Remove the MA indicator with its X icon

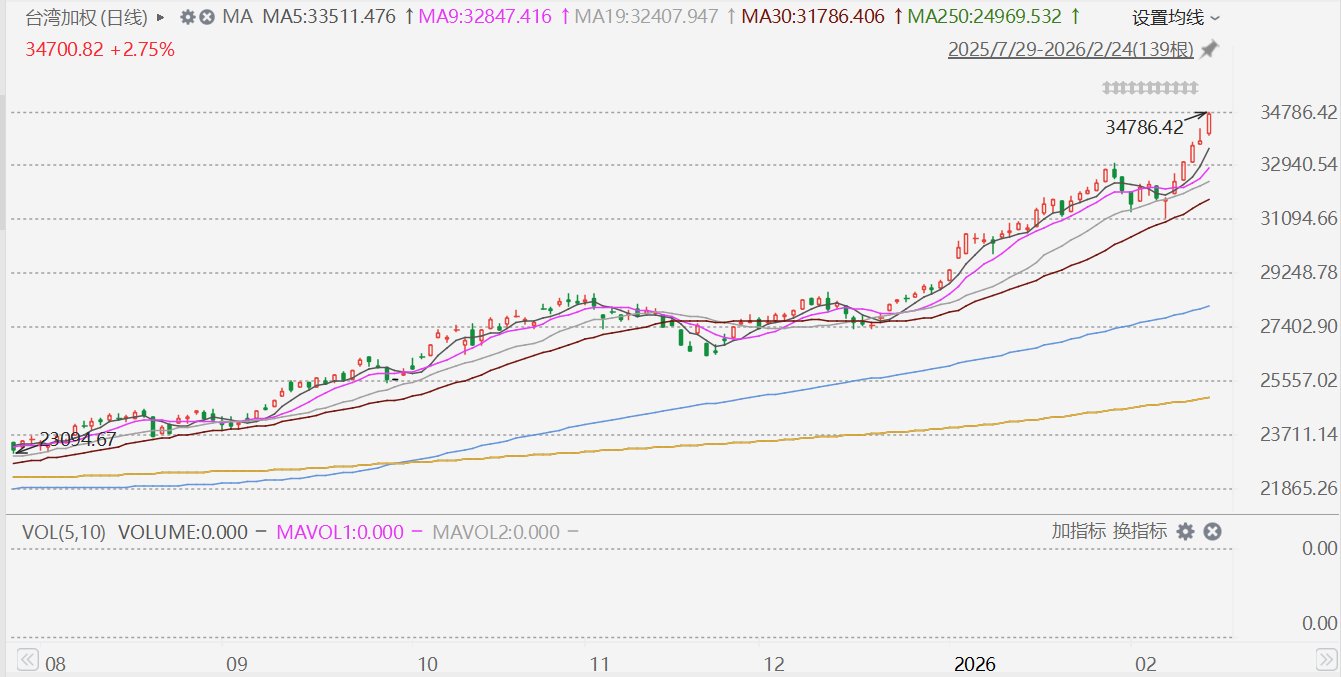pyautogui.click(x=206, y=17)
